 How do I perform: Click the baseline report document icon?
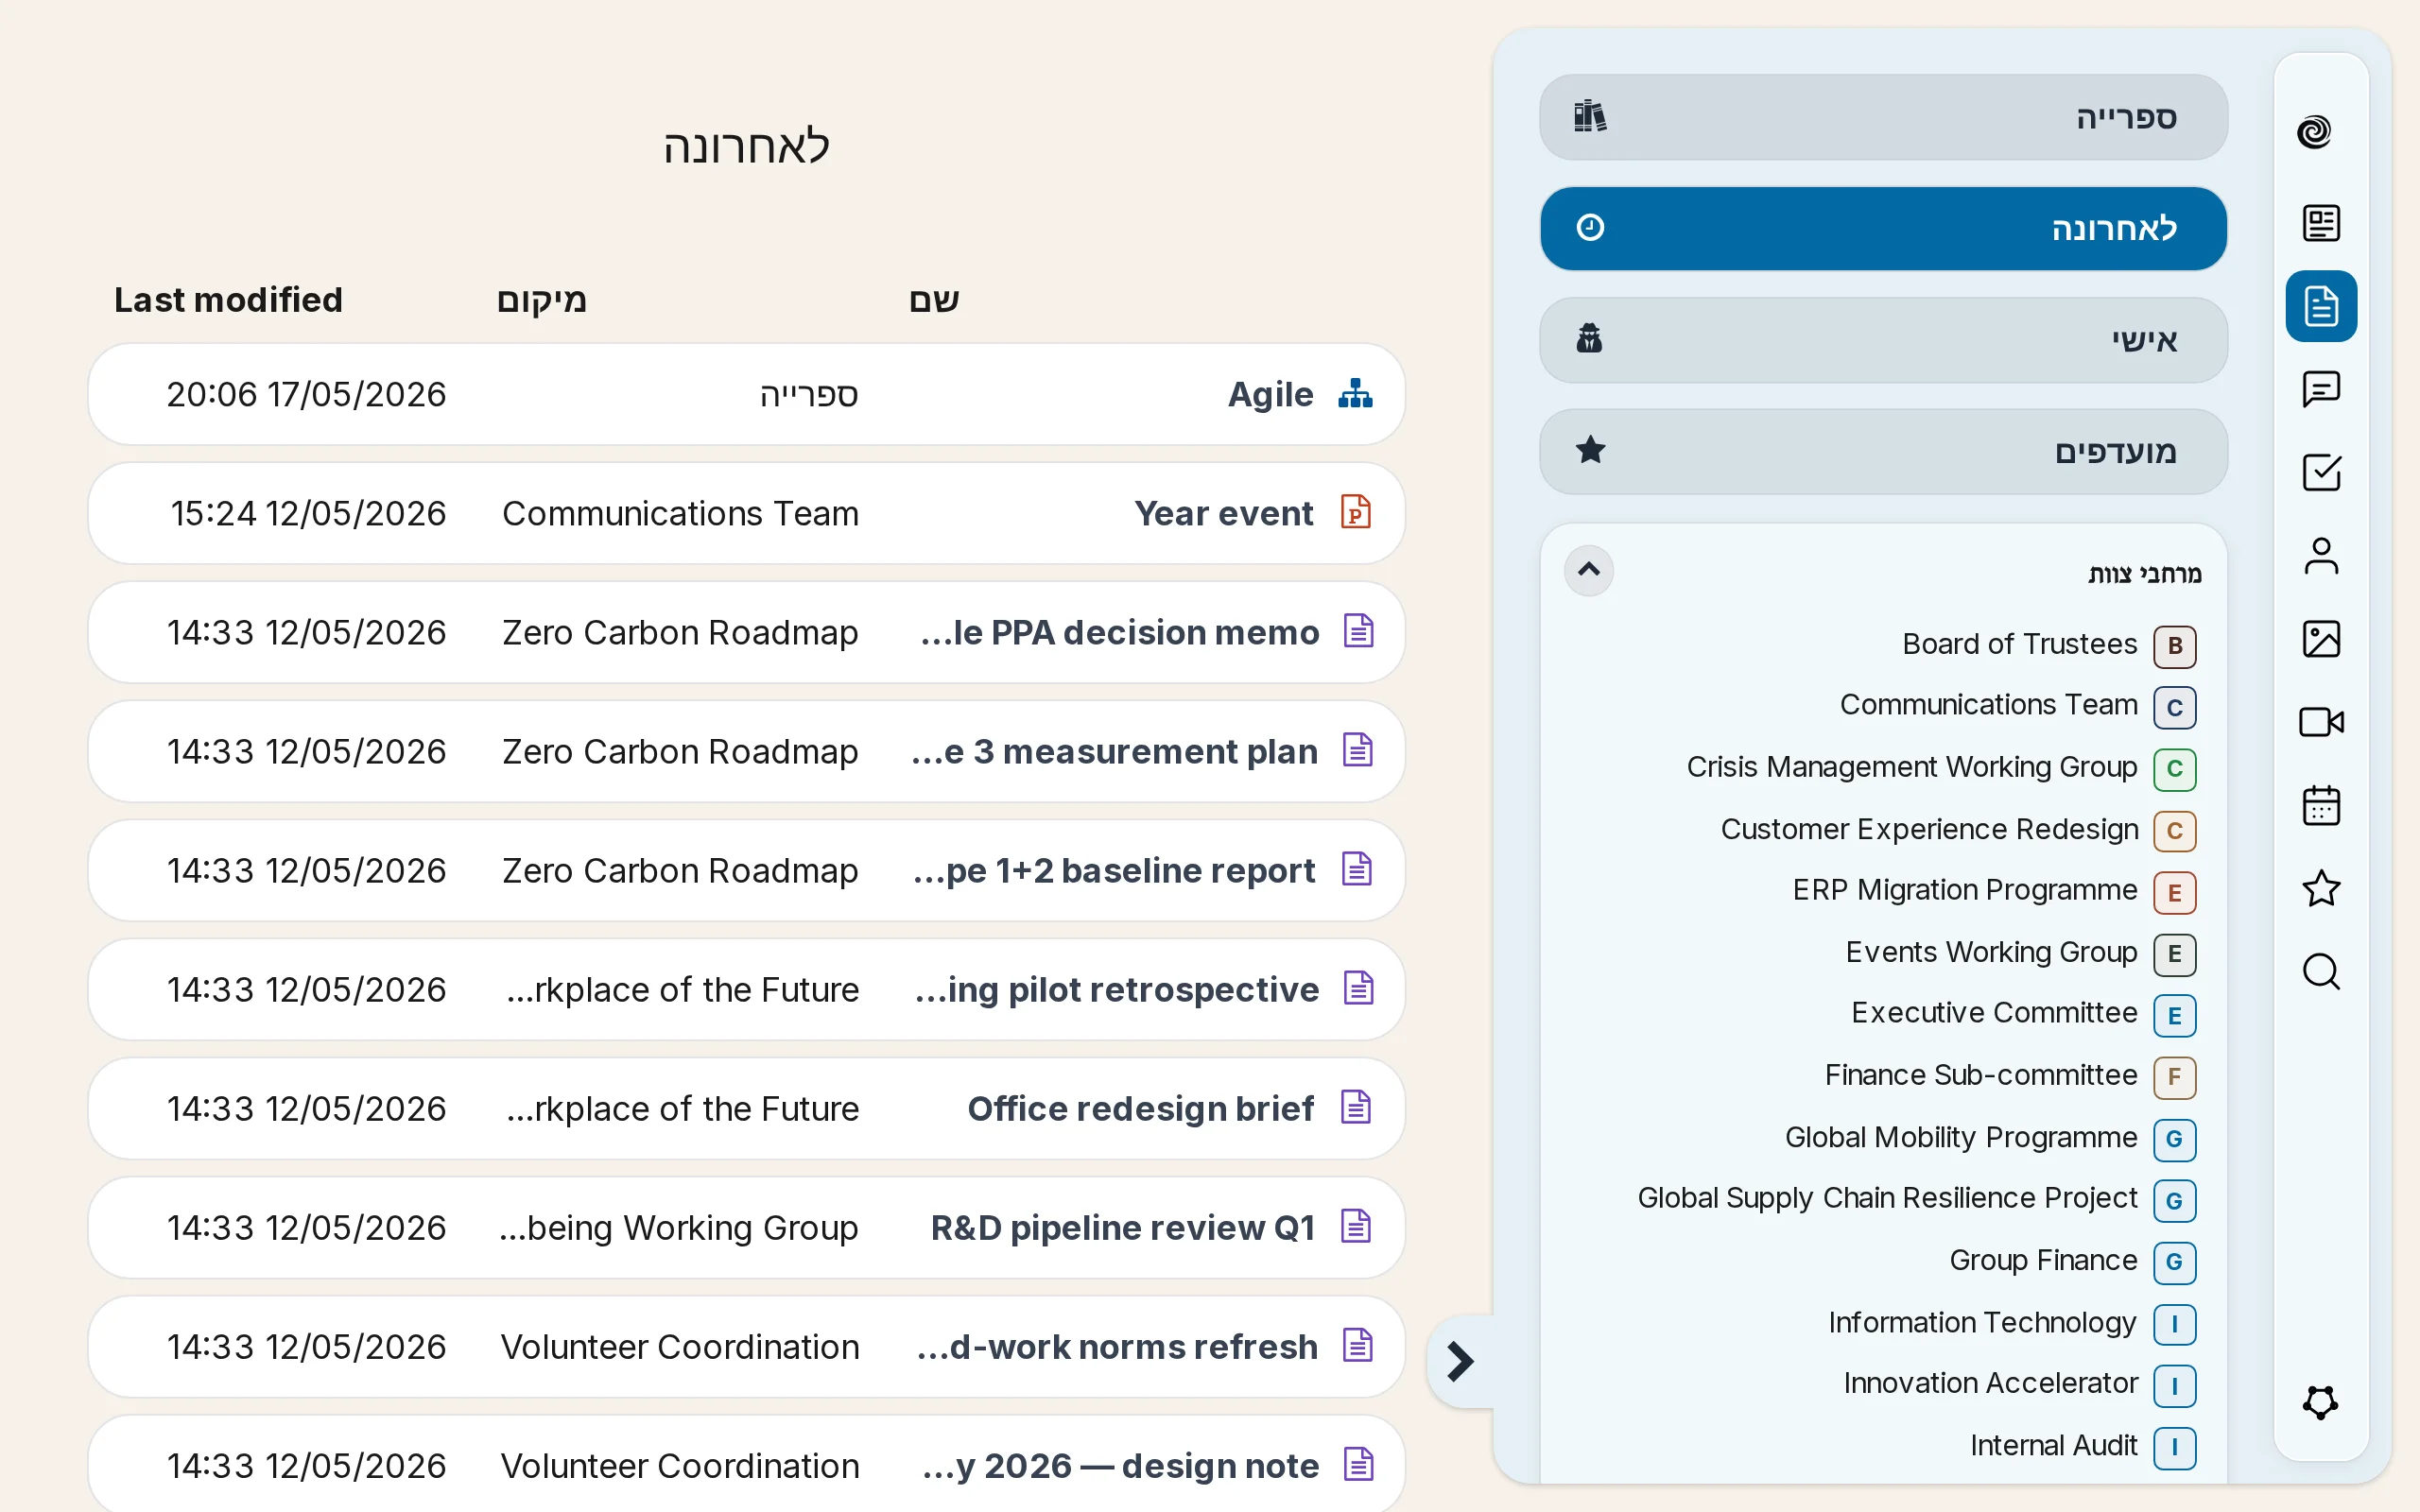(x=1357, y=869)
